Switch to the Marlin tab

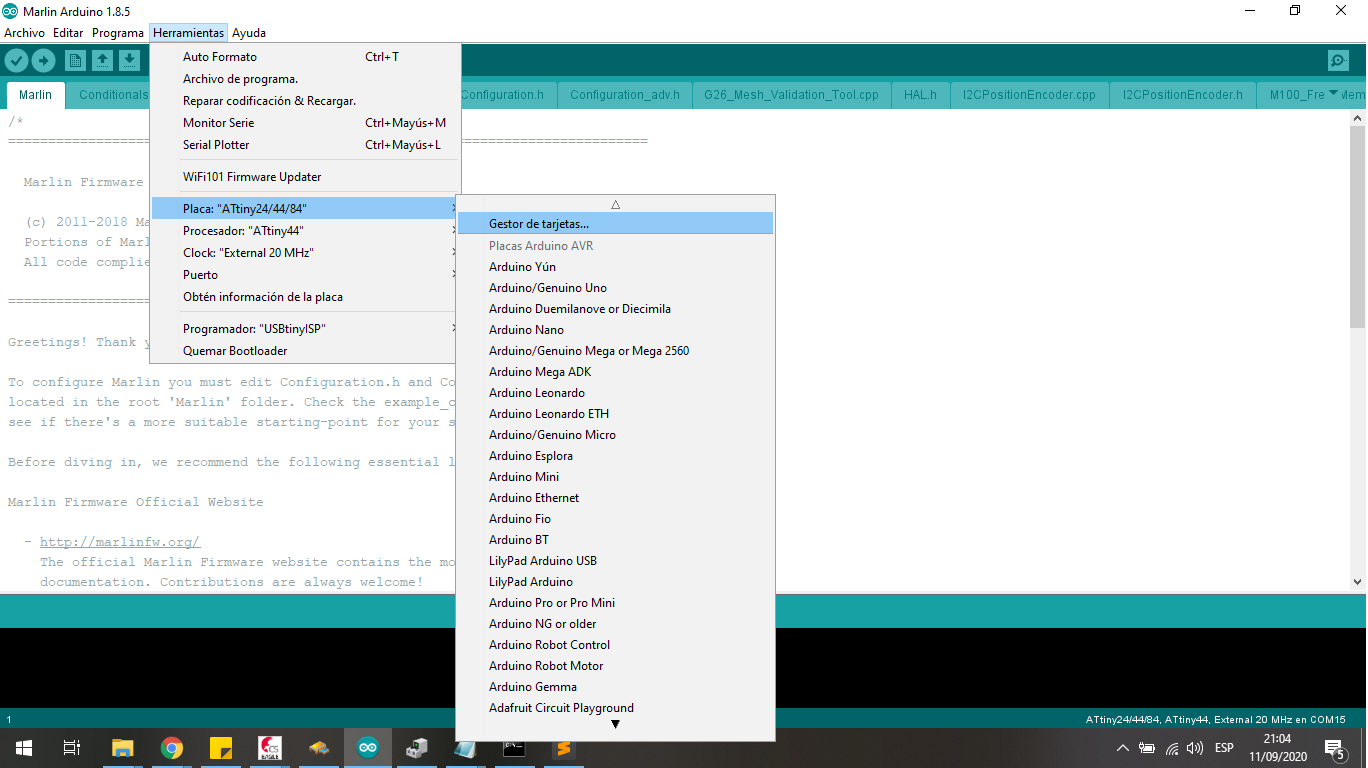(x=36, y=95)
